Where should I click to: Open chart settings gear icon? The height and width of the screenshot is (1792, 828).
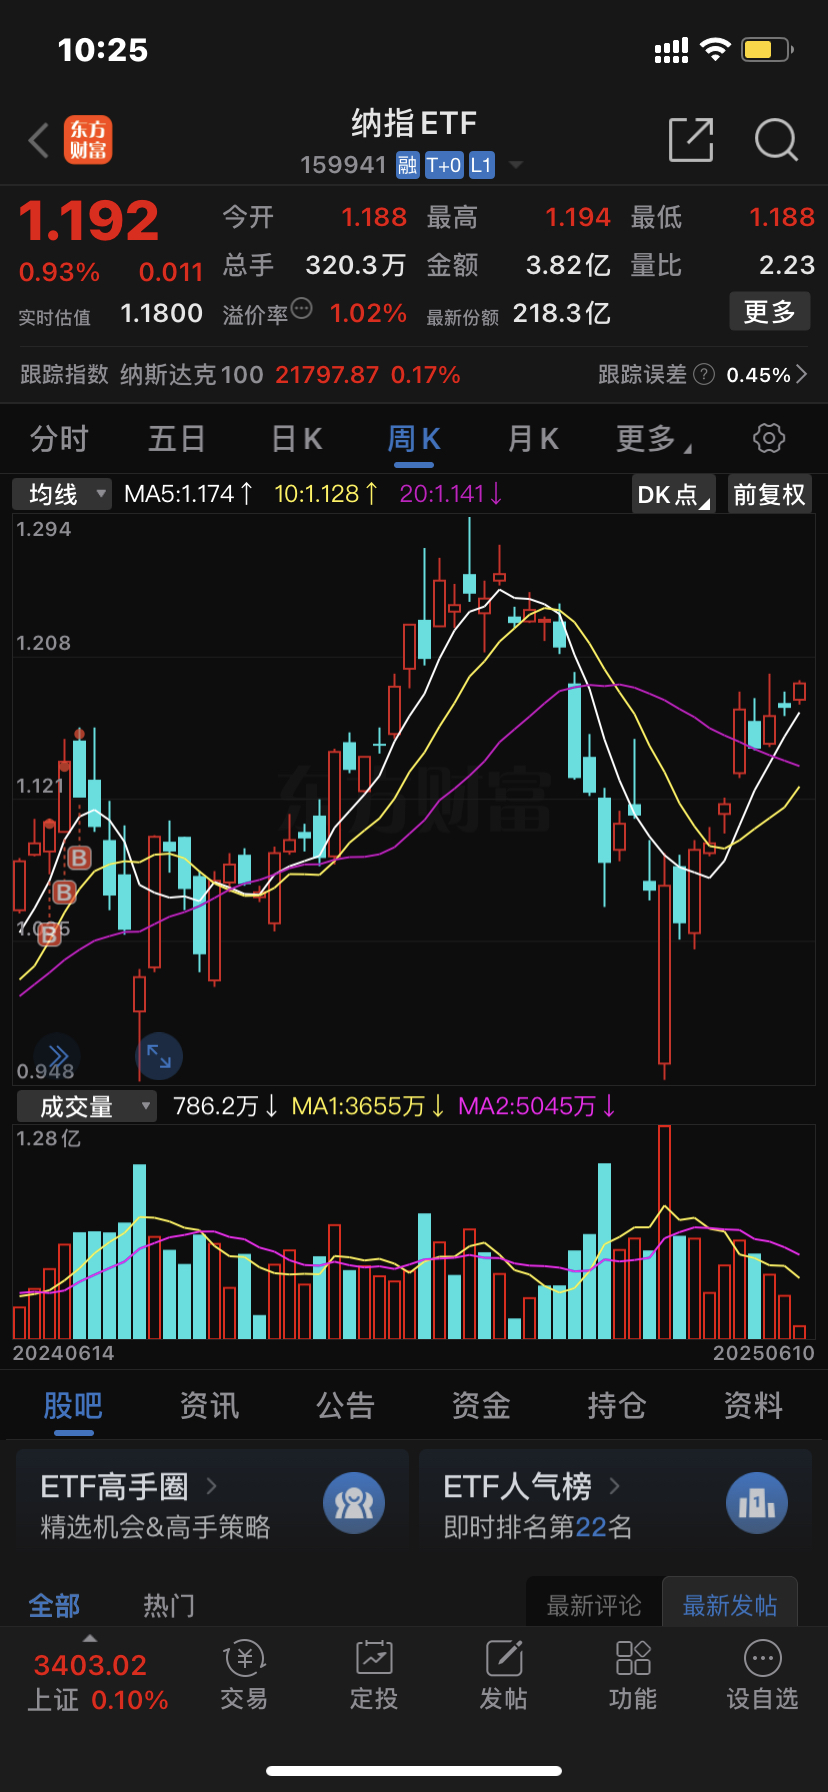click(768, 438)
